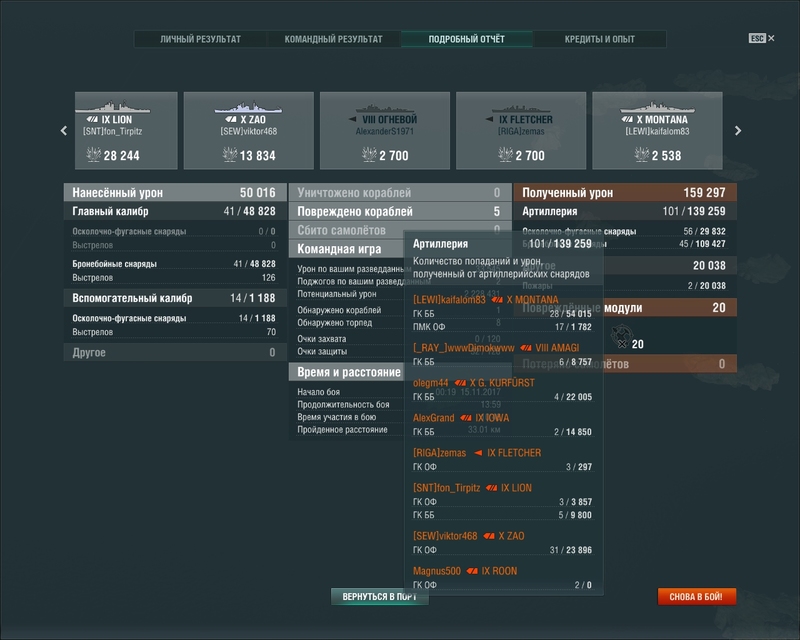Click the Повреждено кораблей header
This screenshot has height=640, width=800.
(x=400, y=211)
